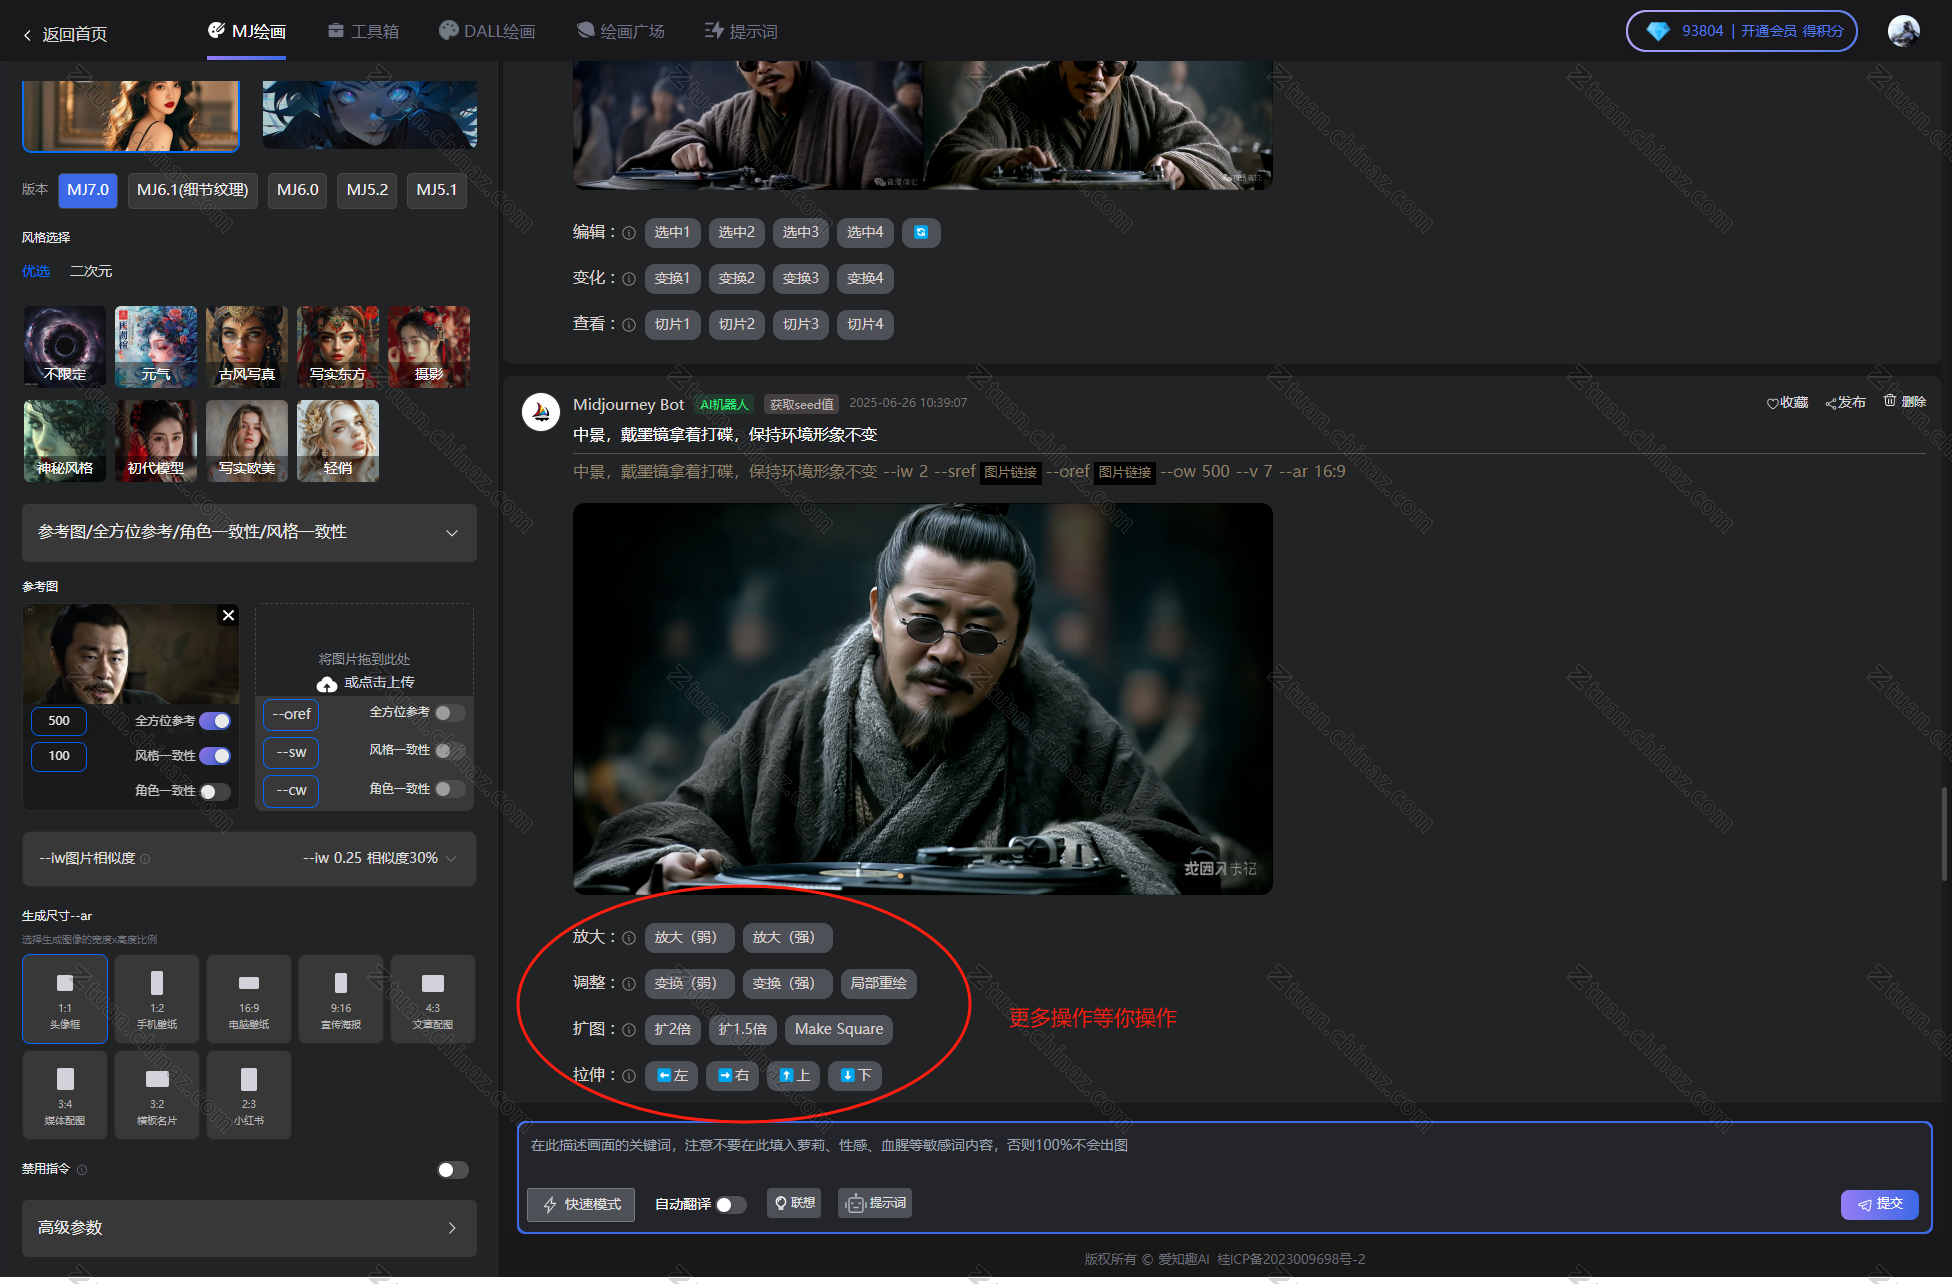The image size is (1952, 1284).
Task: Expand the 参考图/全方位参考 section
Action: point(249,532)
